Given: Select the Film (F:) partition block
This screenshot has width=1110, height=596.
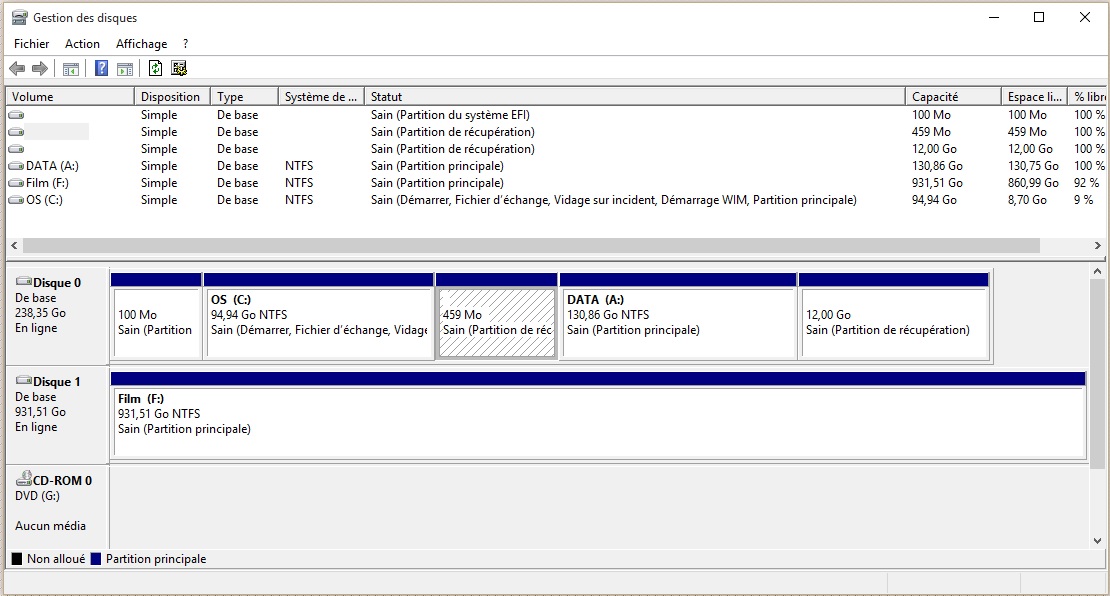Looking at the screenshot, I should (x=598, y=421).
